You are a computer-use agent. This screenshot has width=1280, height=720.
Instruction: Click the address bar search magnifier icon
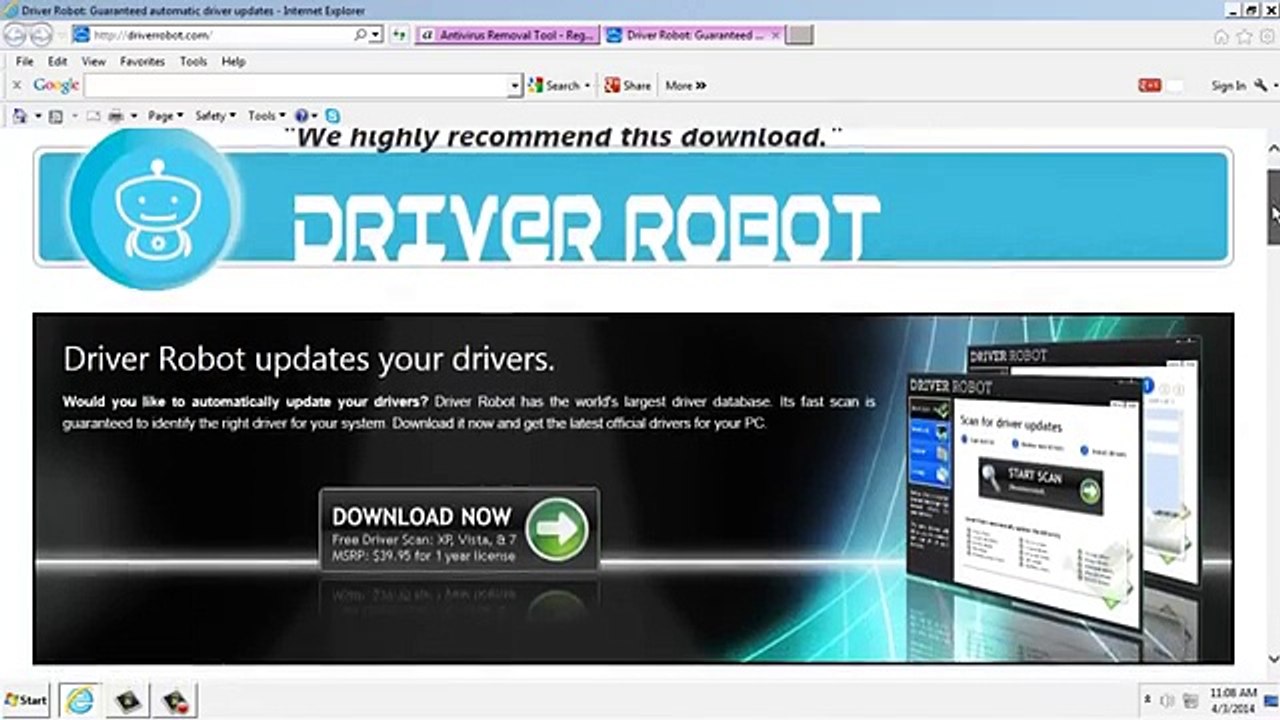(360, 35)
